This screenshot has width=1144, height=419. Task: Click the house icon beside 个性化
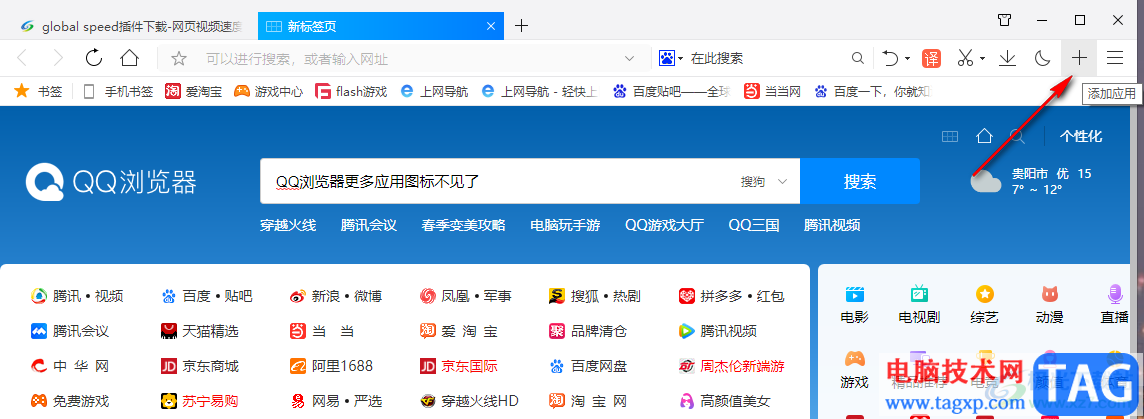(x=984, y=136)
